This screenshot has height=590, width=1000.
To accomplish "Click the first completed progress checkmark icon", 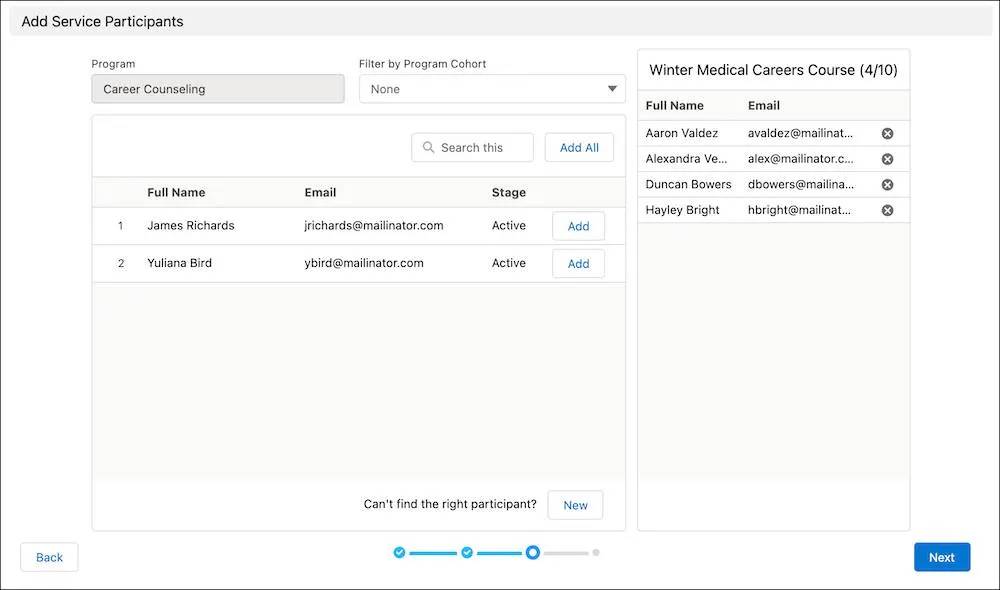I will [x=399, y=551].
